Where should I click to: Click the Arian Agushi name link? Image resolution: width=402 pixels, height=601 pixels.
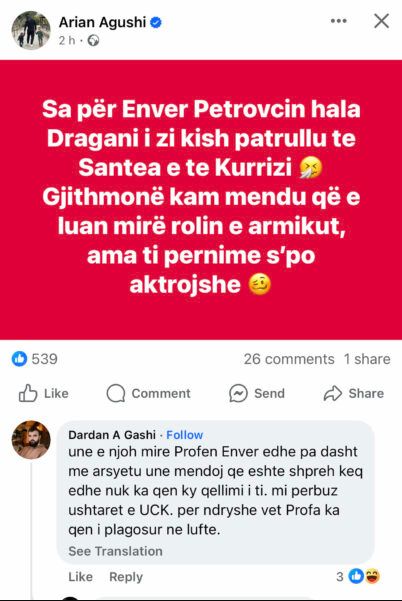(x=102, y=22)
